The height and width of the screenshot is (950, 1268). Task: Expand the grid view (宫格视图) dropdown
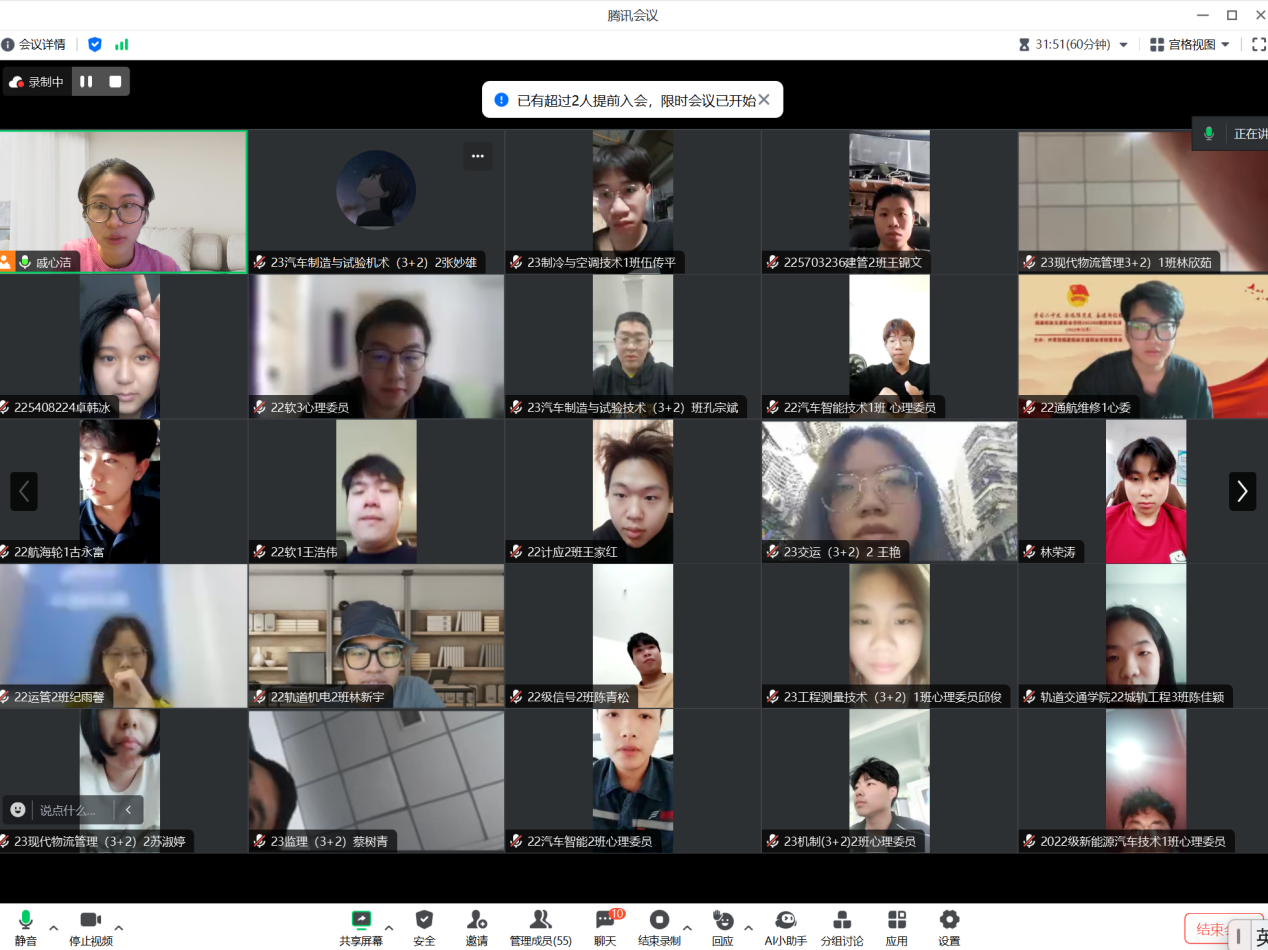pyautogui.click(x=1190, y=44)
